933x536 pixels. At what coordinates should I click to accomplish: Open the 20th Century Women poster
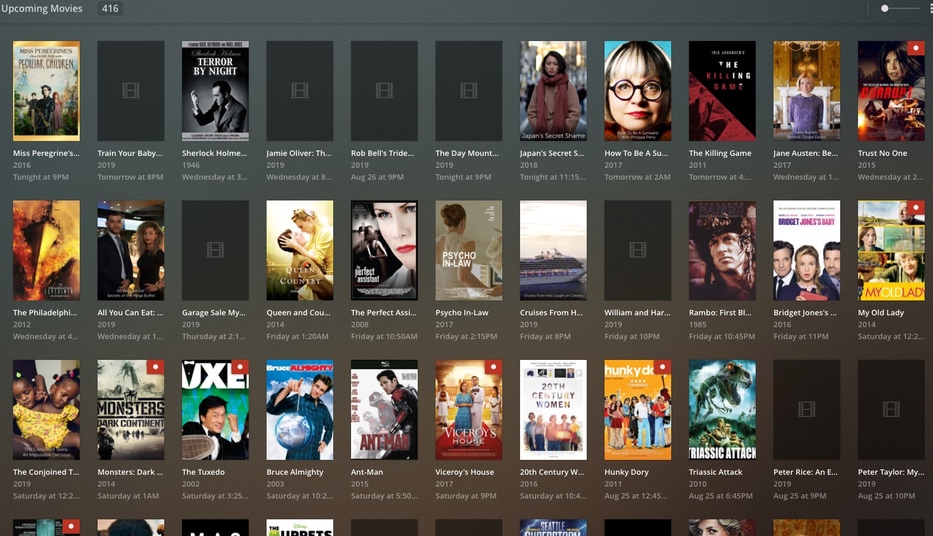click(553, 410)
